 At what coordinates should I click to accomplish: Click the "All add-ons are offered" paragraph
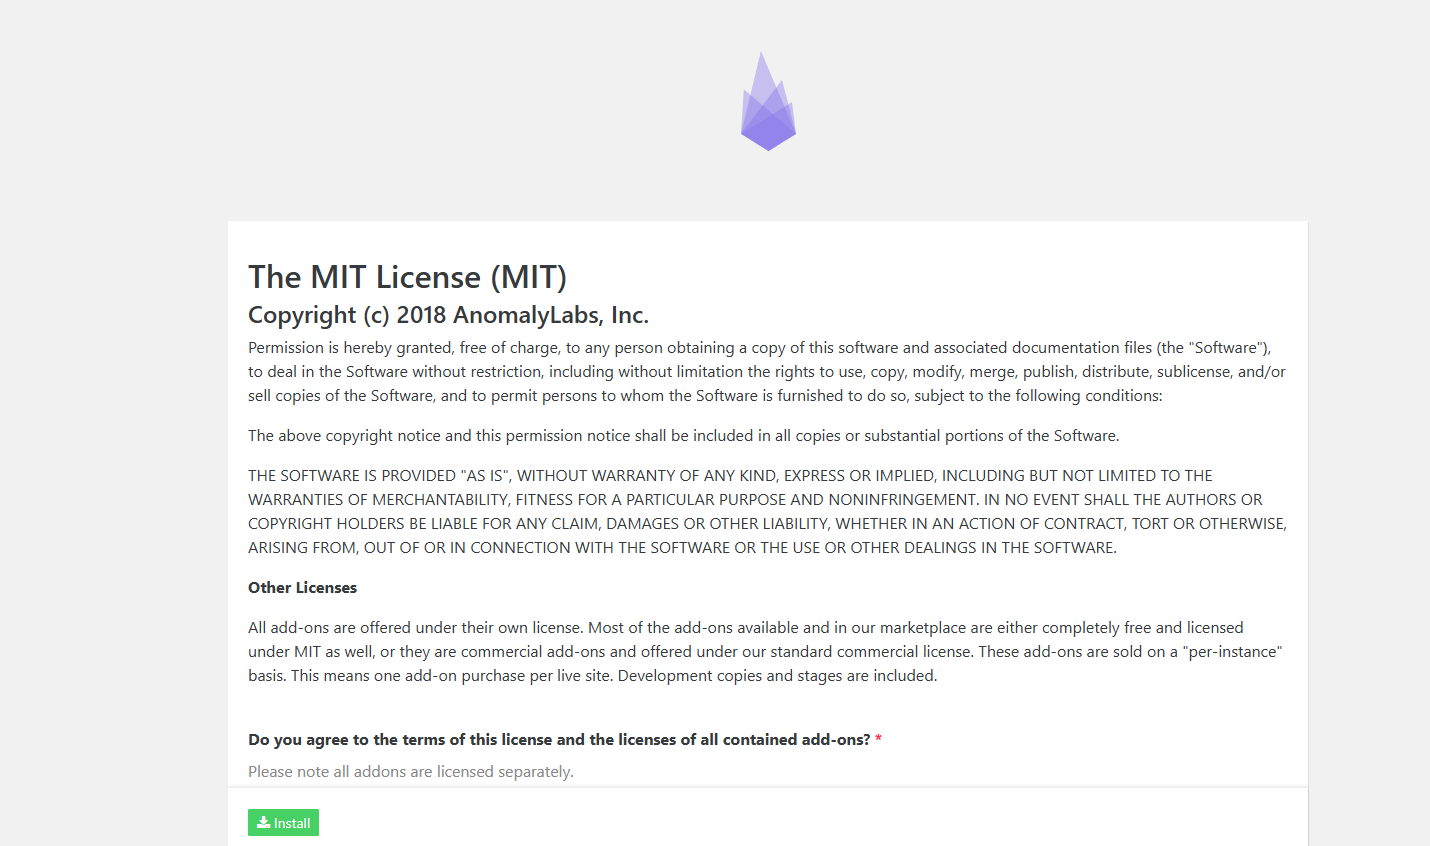[766, 652]
